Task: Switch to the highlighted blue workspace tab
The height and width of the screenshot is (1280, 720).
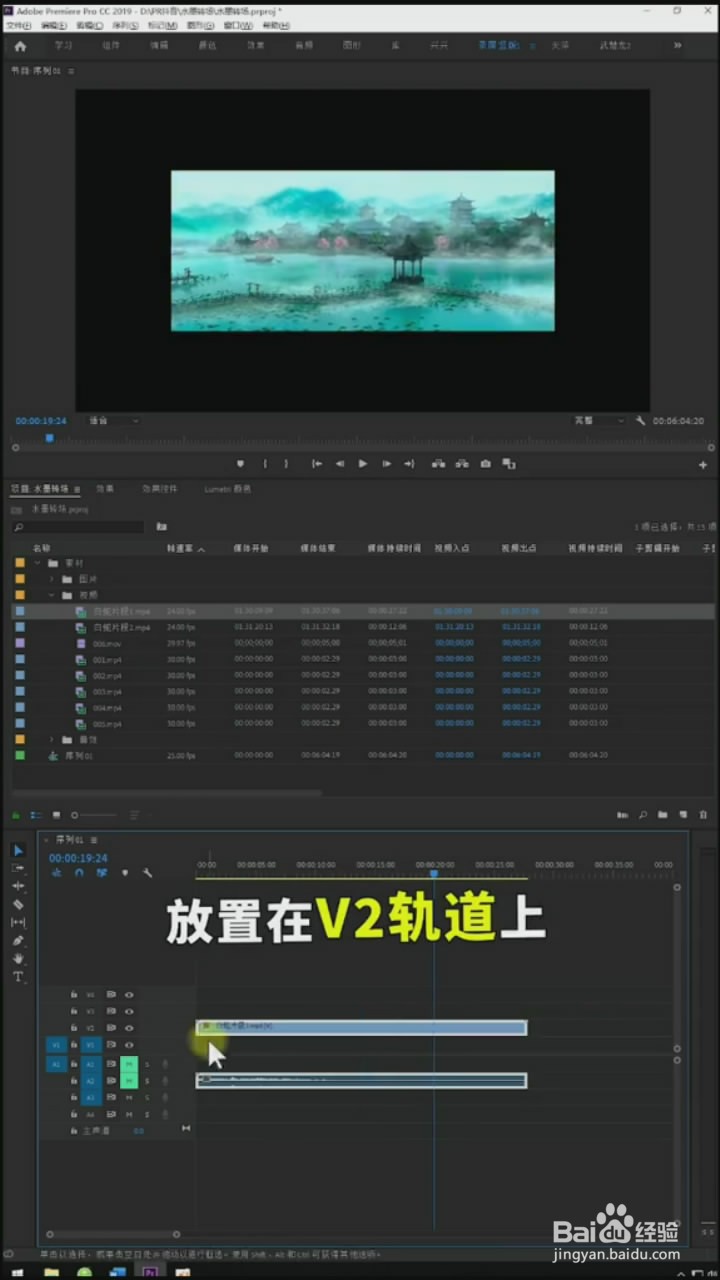Action: point(499,46)
